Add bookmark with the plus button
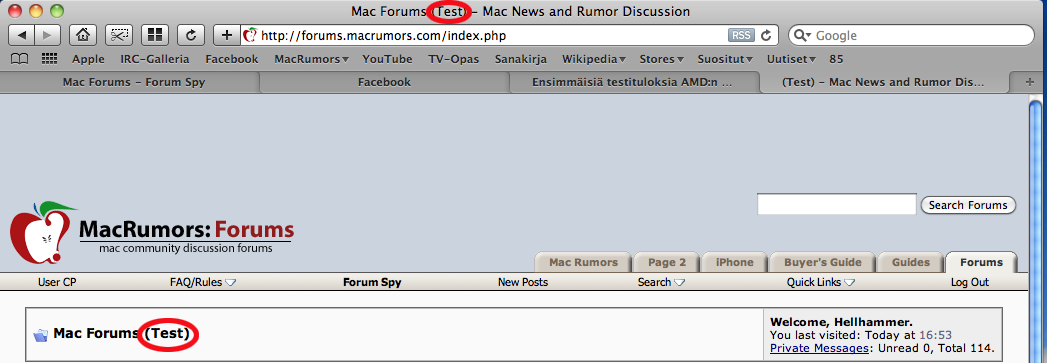Screen dimensions: 1047x363 tap(227, 35)
